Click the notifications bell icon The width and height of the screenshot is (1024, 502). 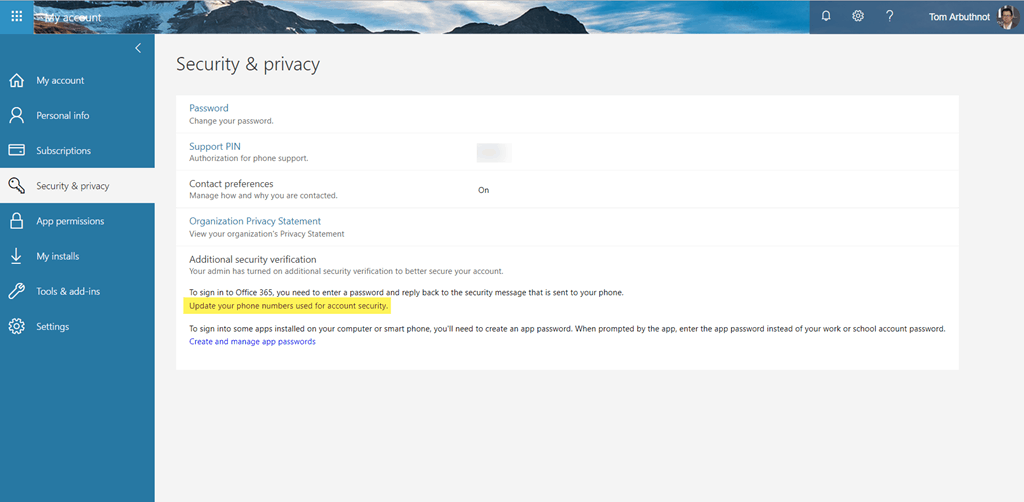pos(826,16)
